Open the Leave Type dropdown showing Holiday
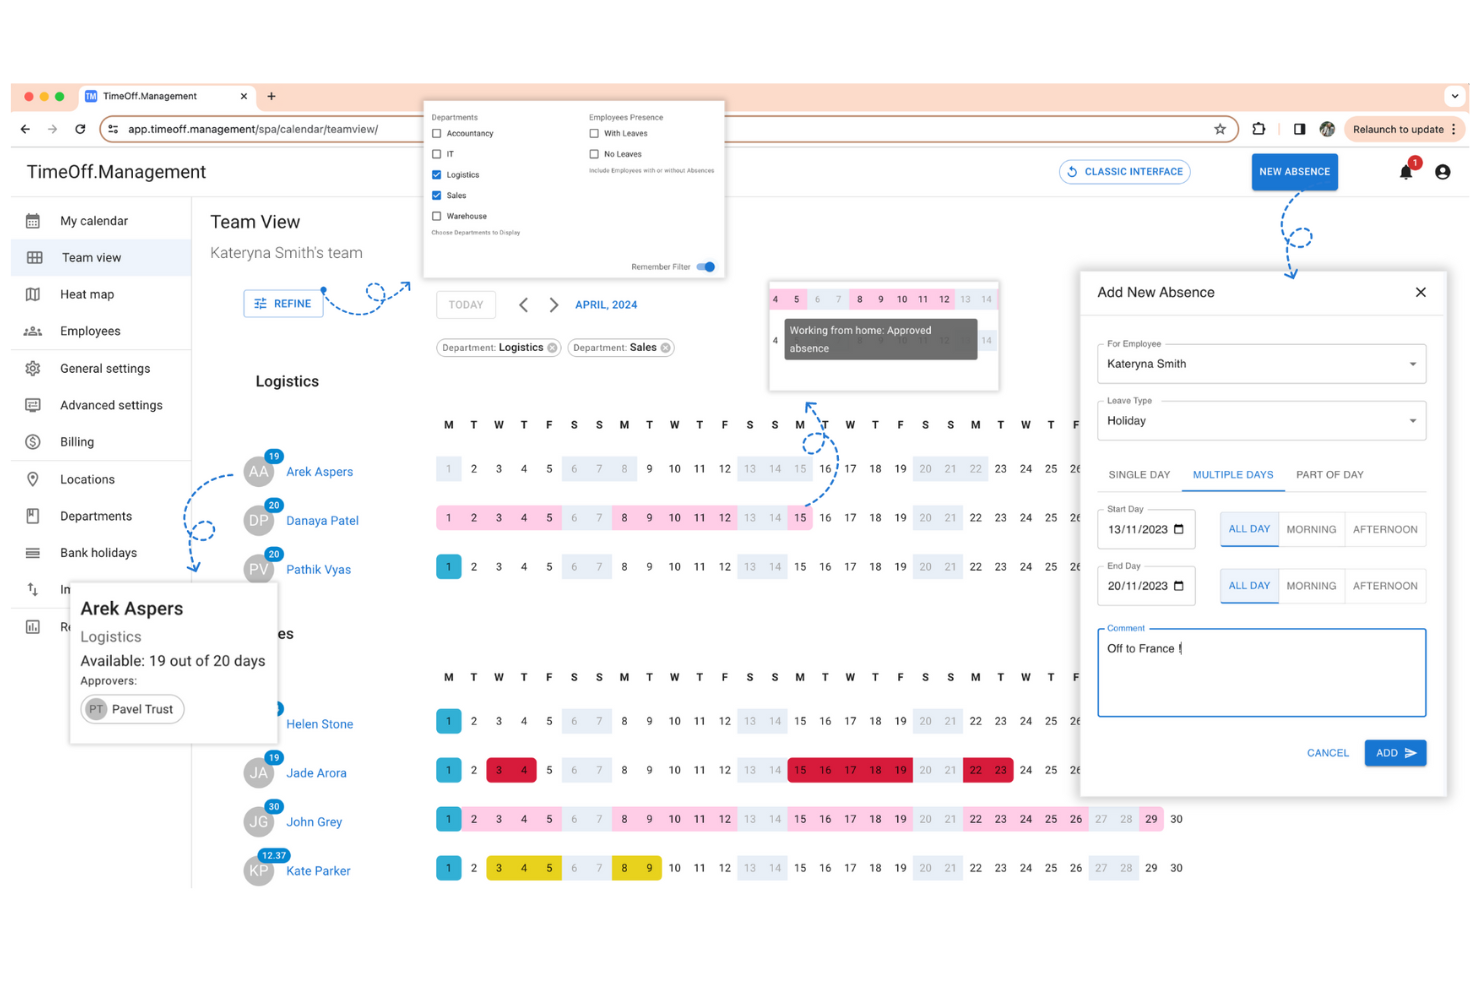The height and width of the screenshot is (987, 1480). [x=1412, y=420]
